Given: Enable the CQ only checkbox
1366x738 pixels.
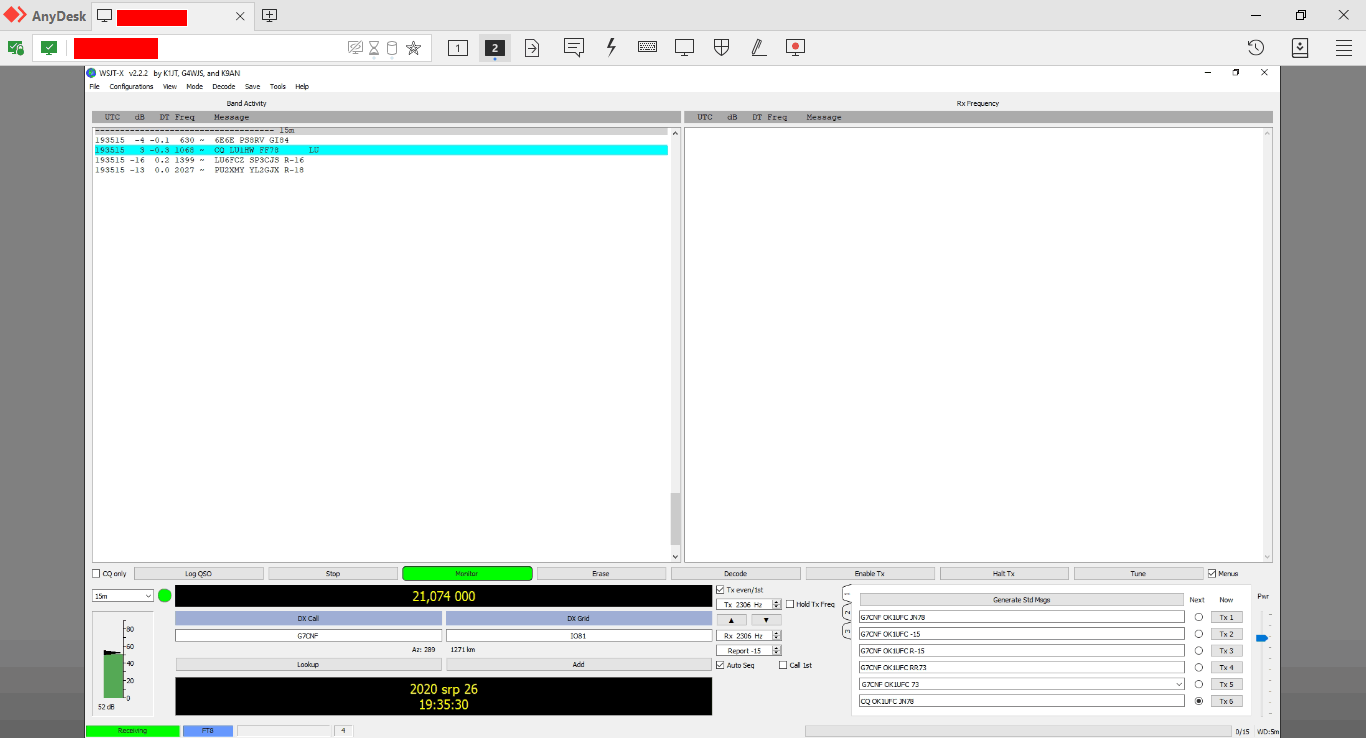Looking at the screenshot, I should tap(97, 574).
